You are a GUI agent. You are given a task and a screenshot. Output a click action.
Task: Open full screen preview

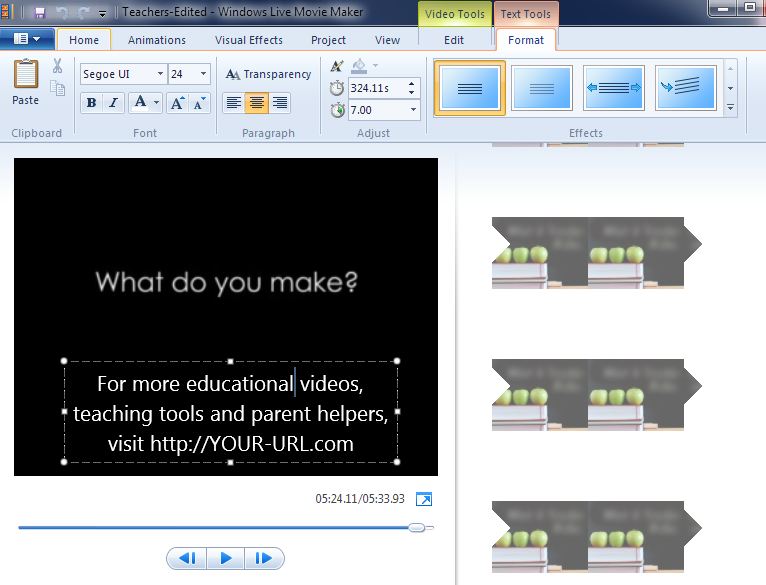tap(424, 499)
